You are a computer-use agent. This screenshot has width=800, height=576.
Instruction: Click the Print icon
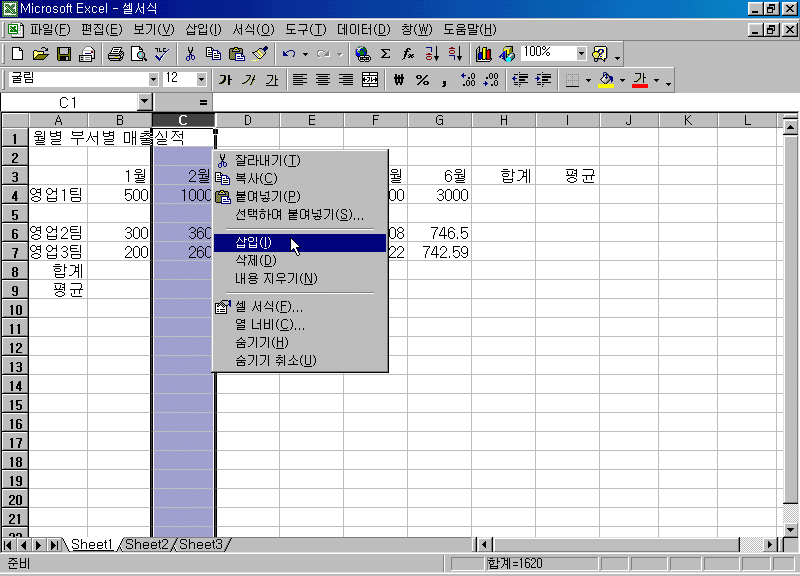pos(115,54)
